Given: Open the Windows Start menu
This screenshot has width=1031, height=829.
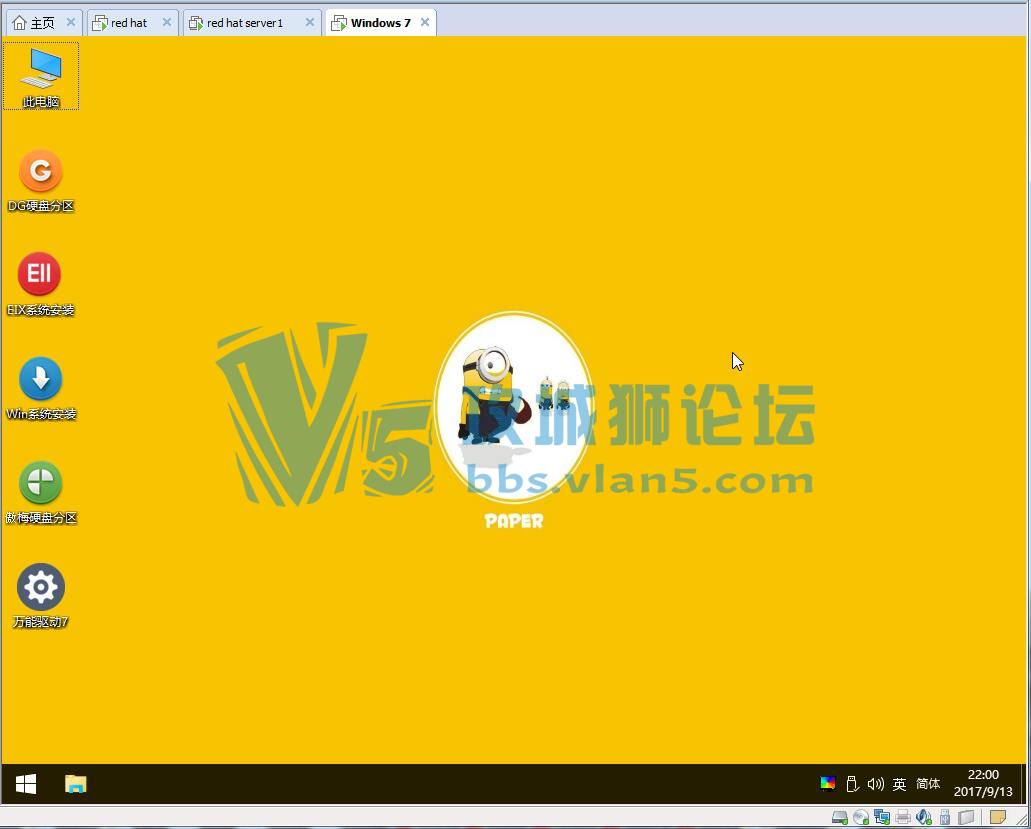Looking at the screenshot, I should [26, 784].
